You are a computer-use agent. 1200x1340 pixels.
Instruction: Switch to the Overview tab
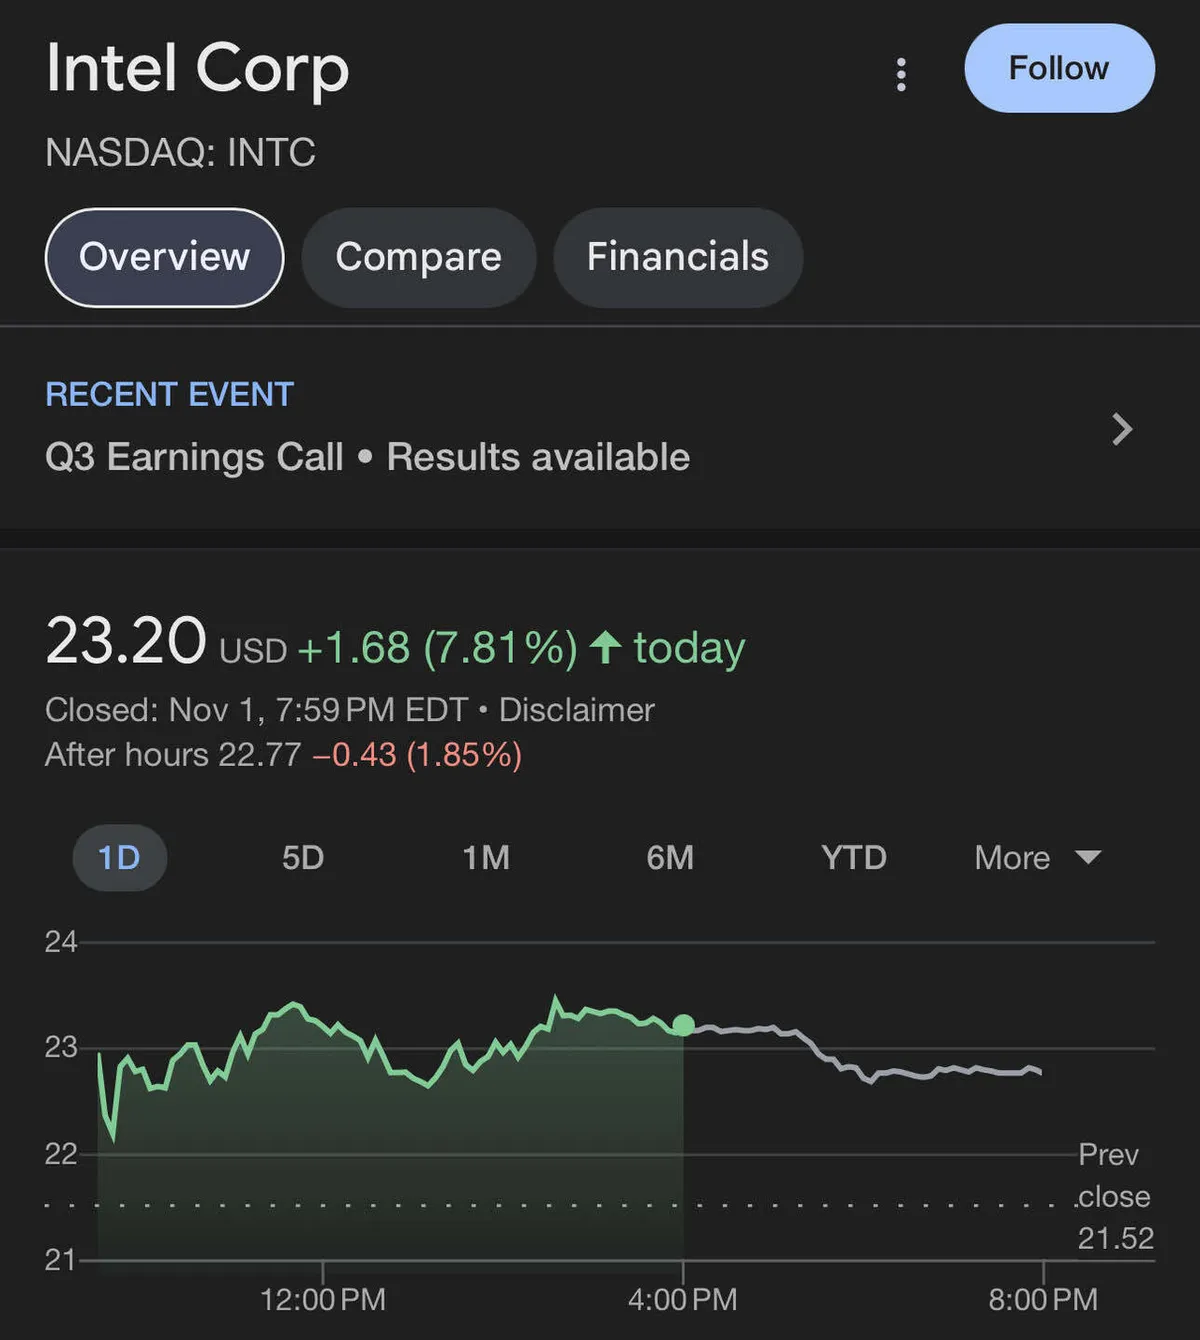(165, 257)
